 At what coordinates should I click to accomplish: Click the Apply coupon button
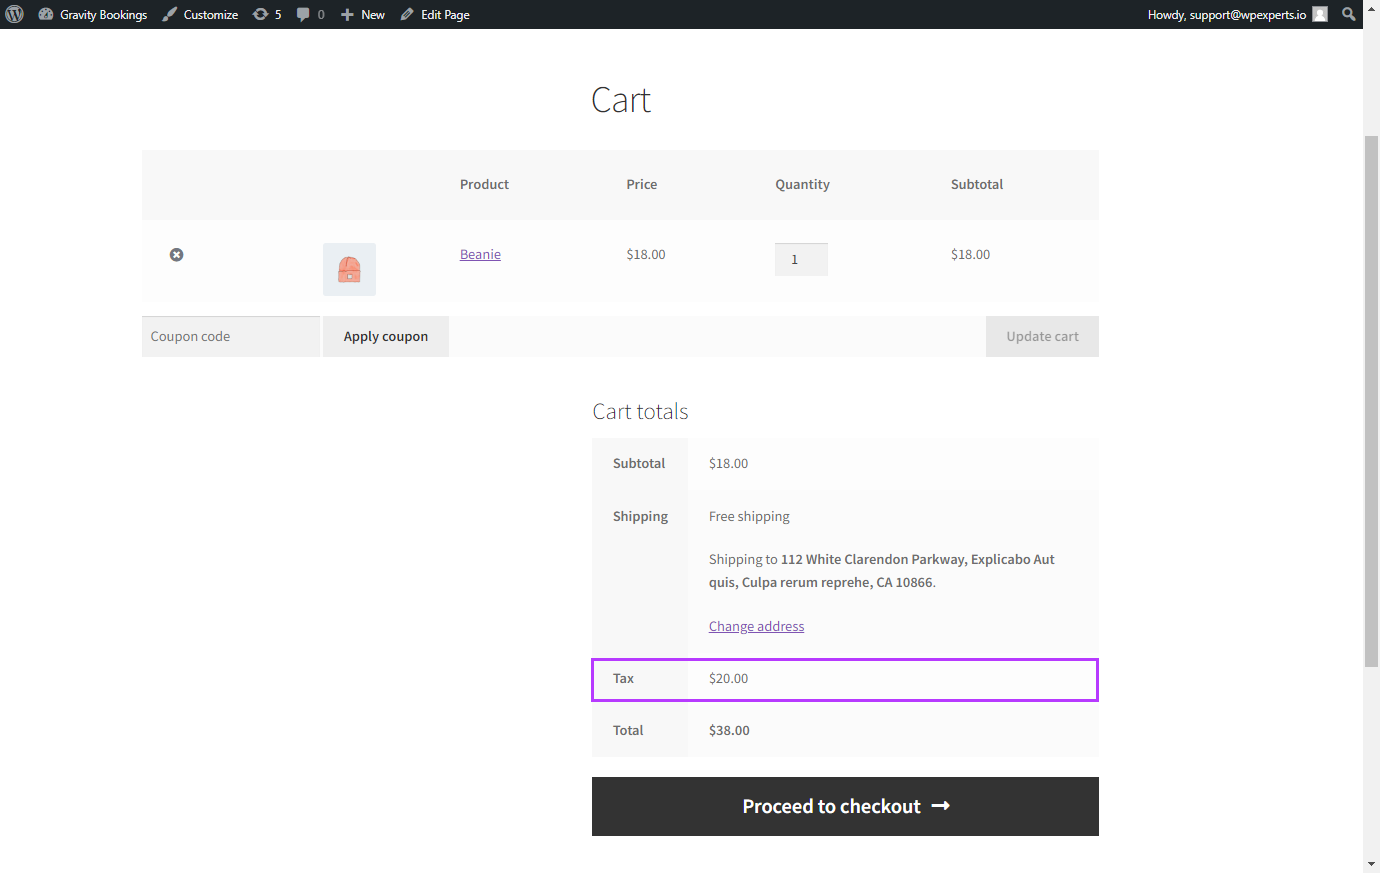pos(386,336)
